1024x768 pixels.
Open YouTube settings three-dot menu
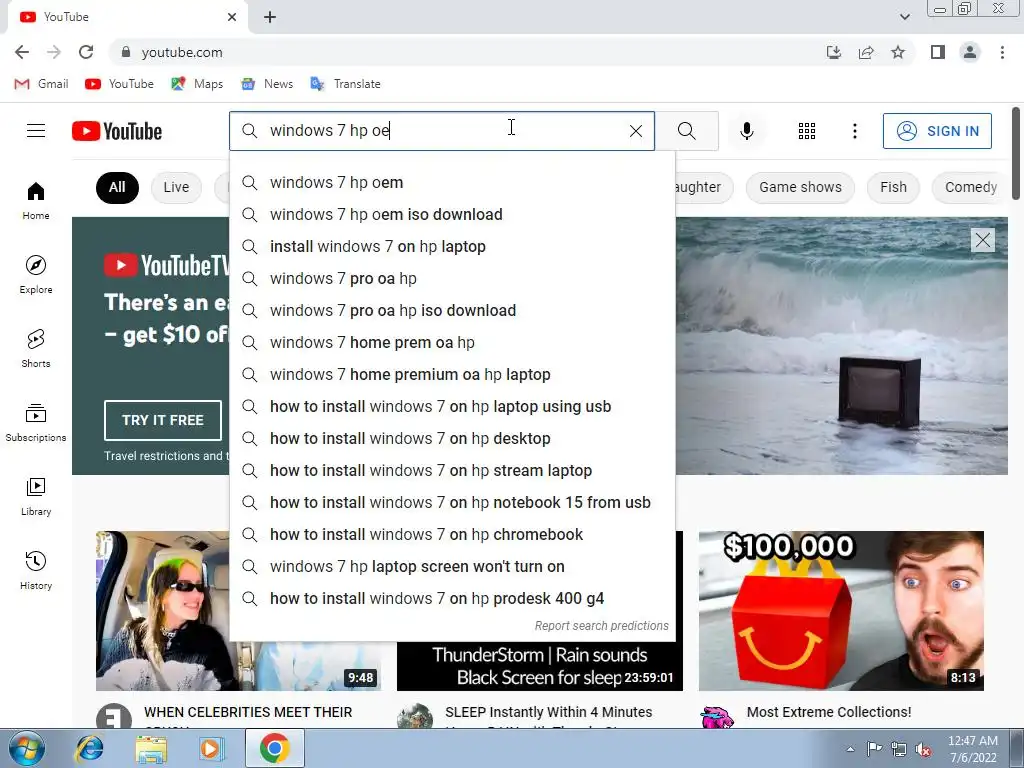854,131
